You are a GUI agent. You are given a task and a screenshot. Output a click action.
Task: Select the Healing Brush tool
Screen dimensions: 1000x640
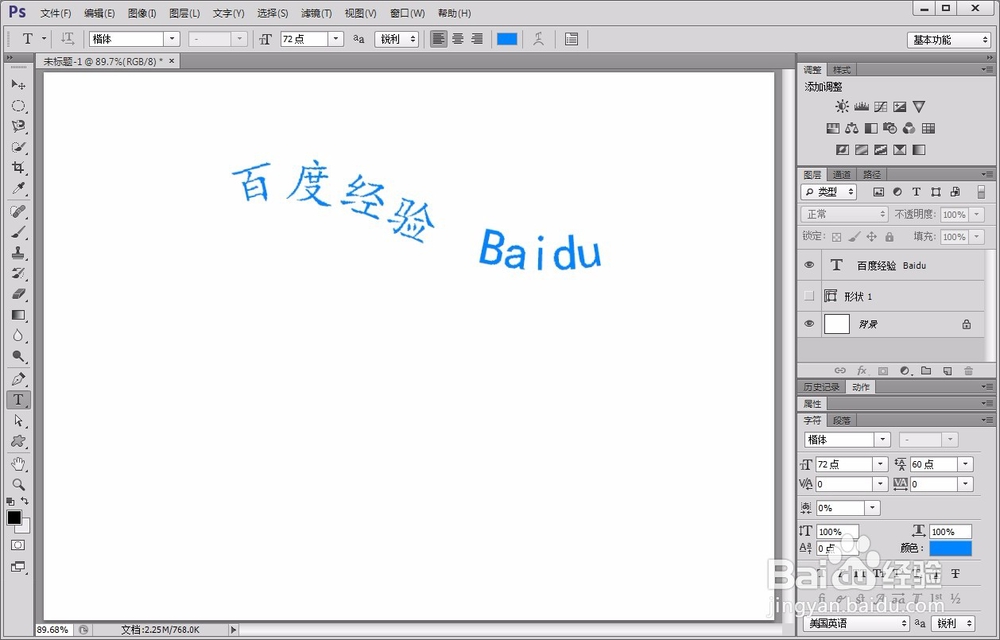(18, 211)
